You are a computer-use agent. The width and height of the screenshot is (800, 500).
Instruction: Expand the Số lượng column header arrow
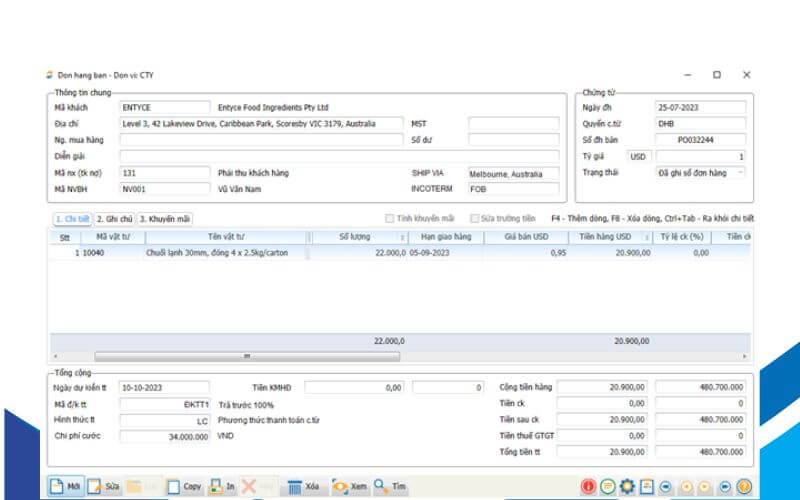[x=402, y=238]
